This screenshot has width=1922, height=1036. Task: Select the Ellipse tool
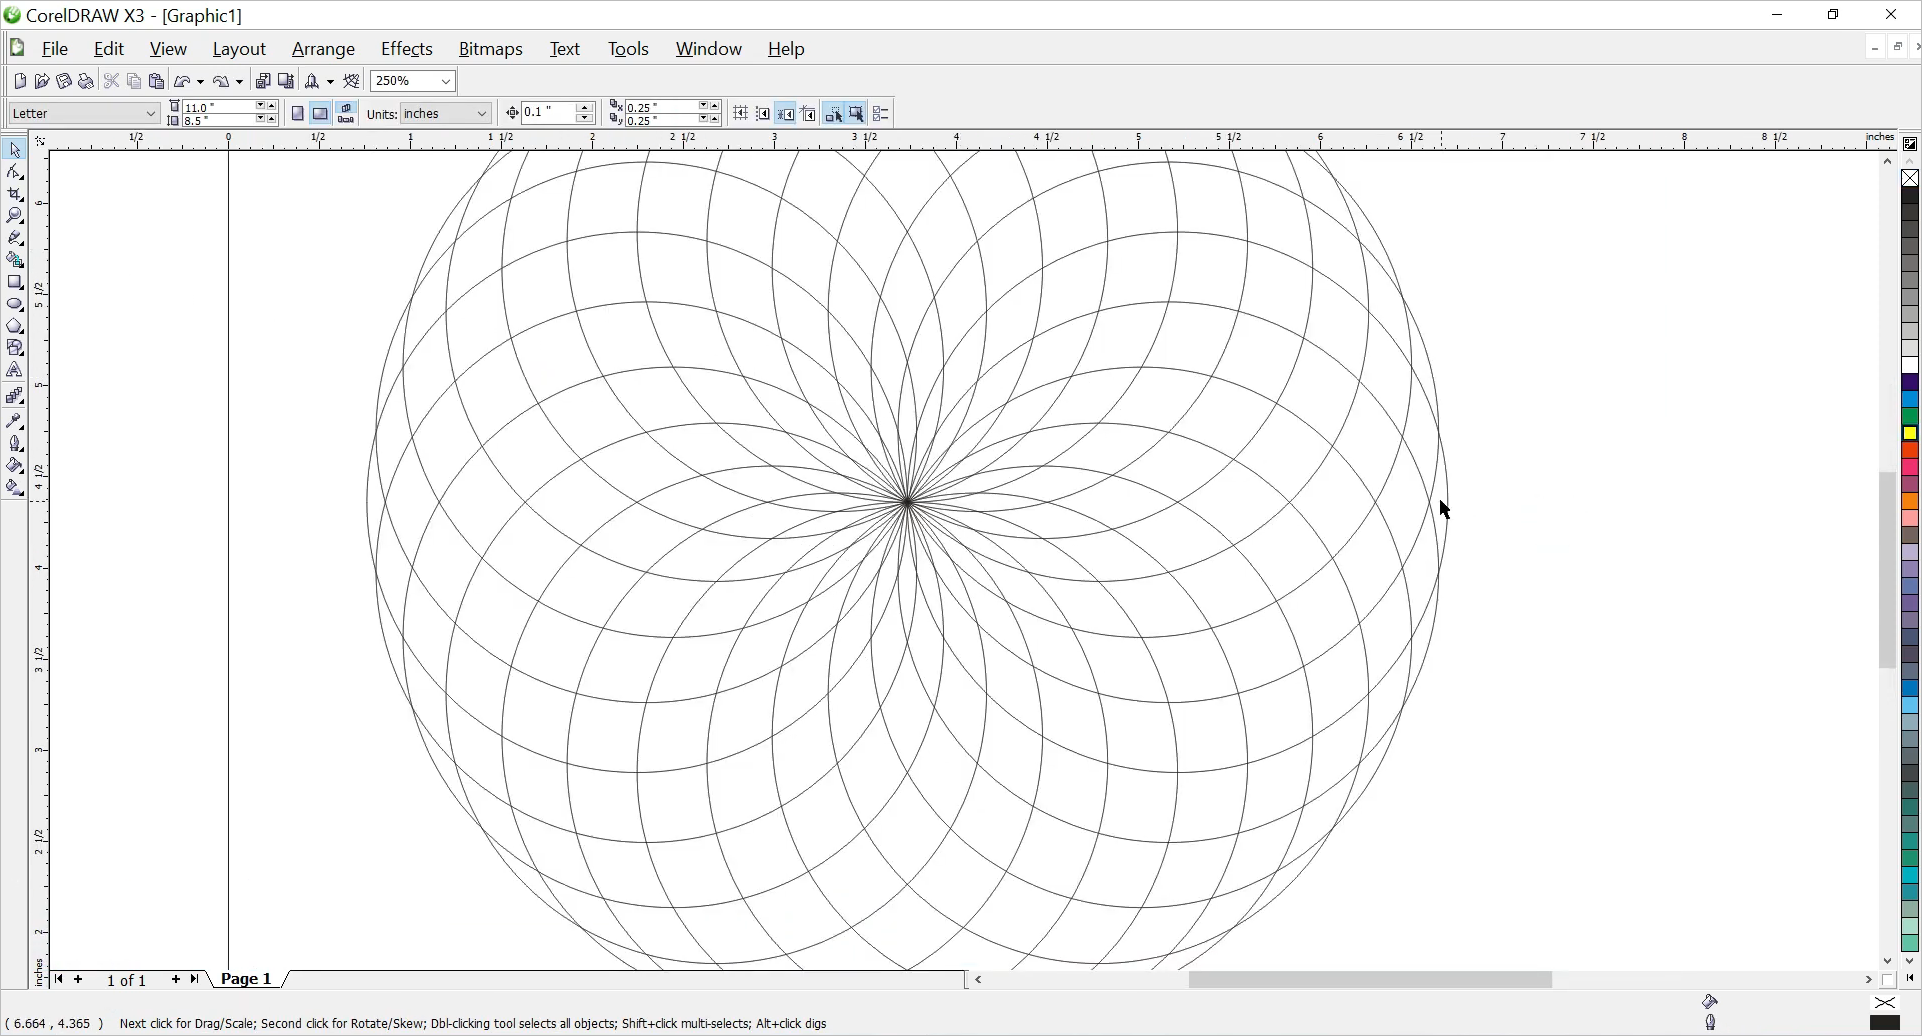click(15, 304)
